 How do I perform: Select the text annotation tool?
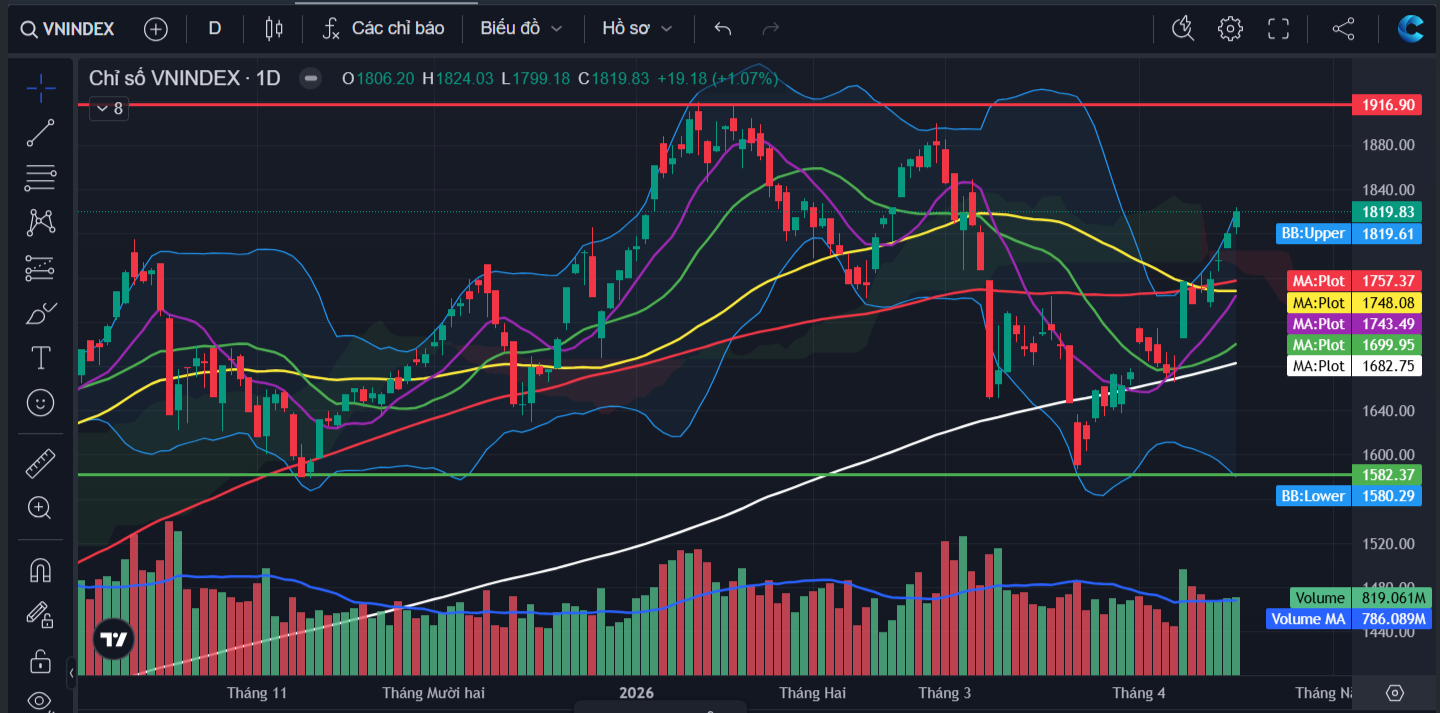pos(40,358)
